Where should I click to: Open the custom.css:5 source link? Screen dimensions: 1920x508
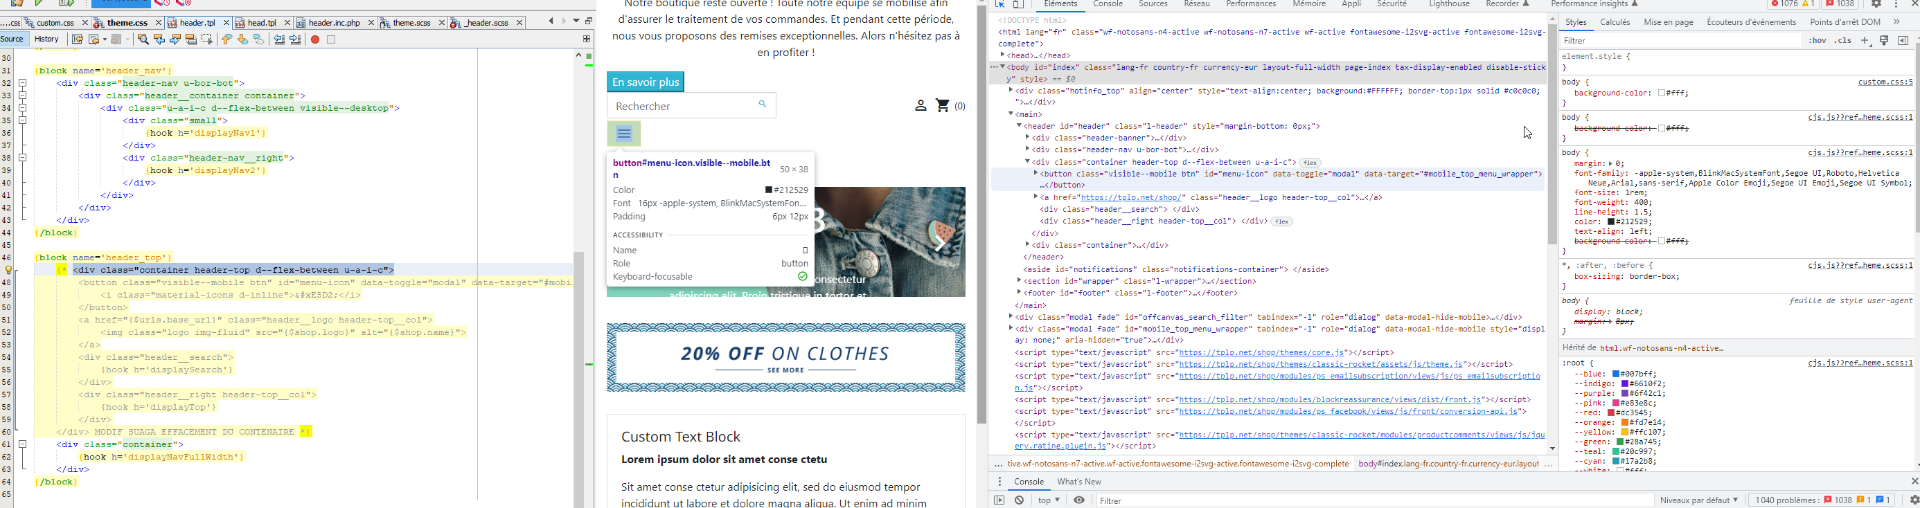pyautogui.click(x=1885, y=82)
